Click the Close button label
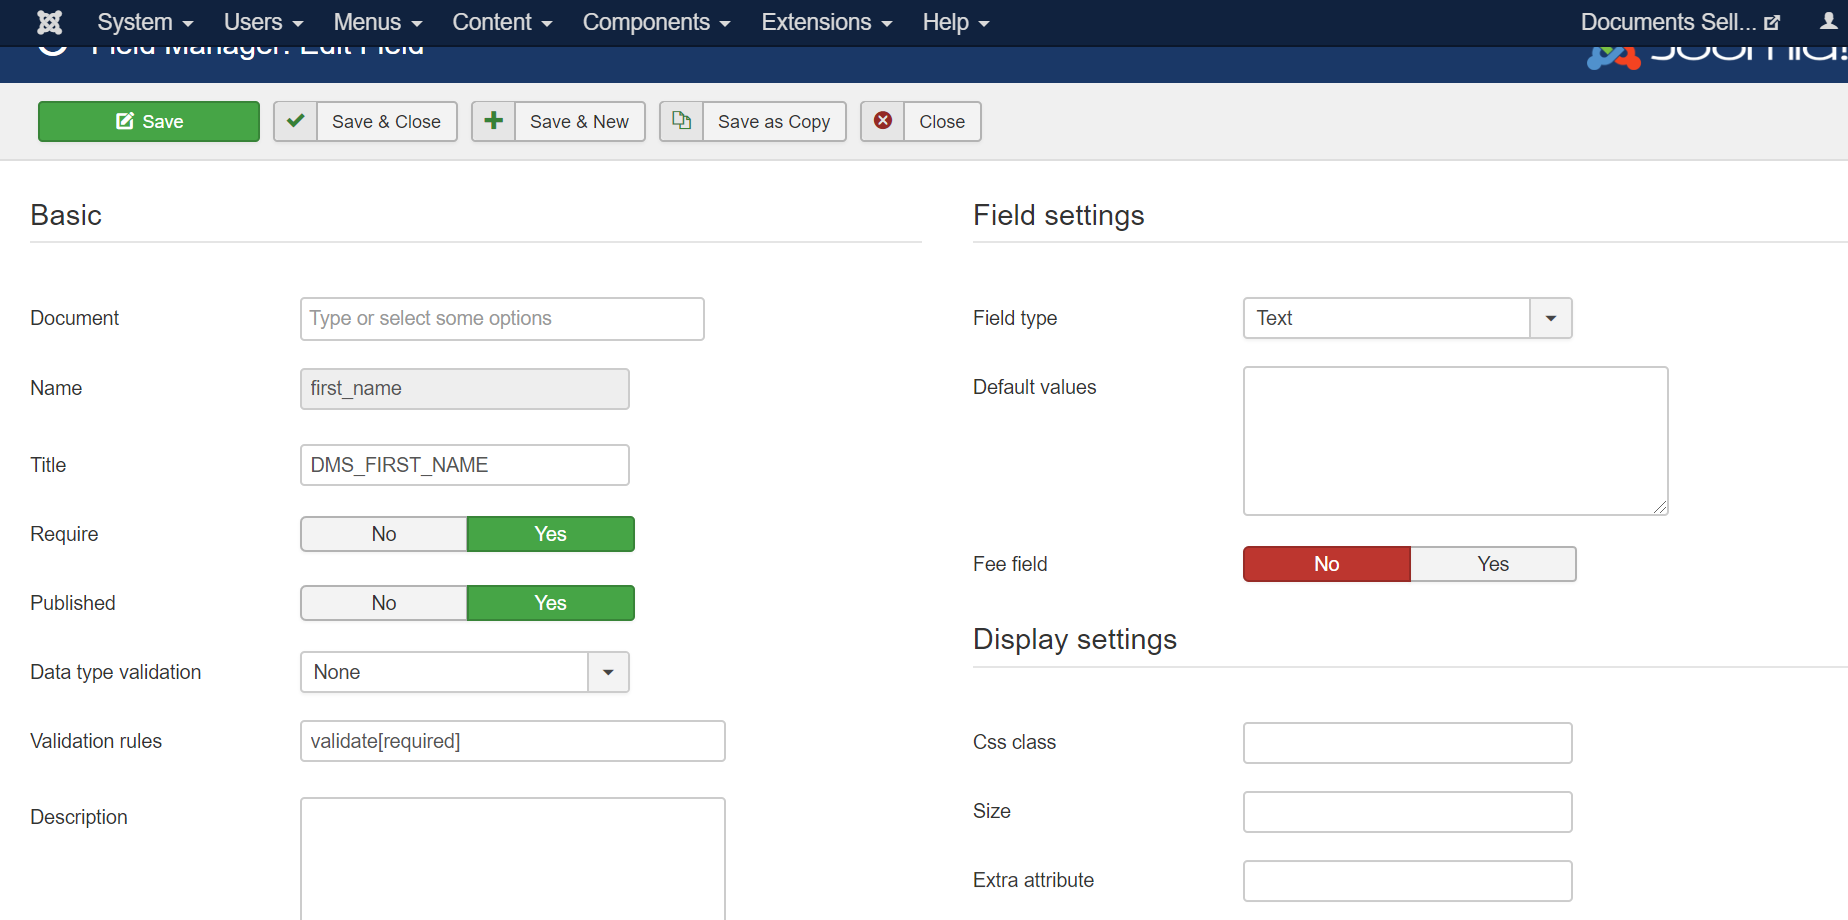The image size is (1848, 920). coord(942,121)
